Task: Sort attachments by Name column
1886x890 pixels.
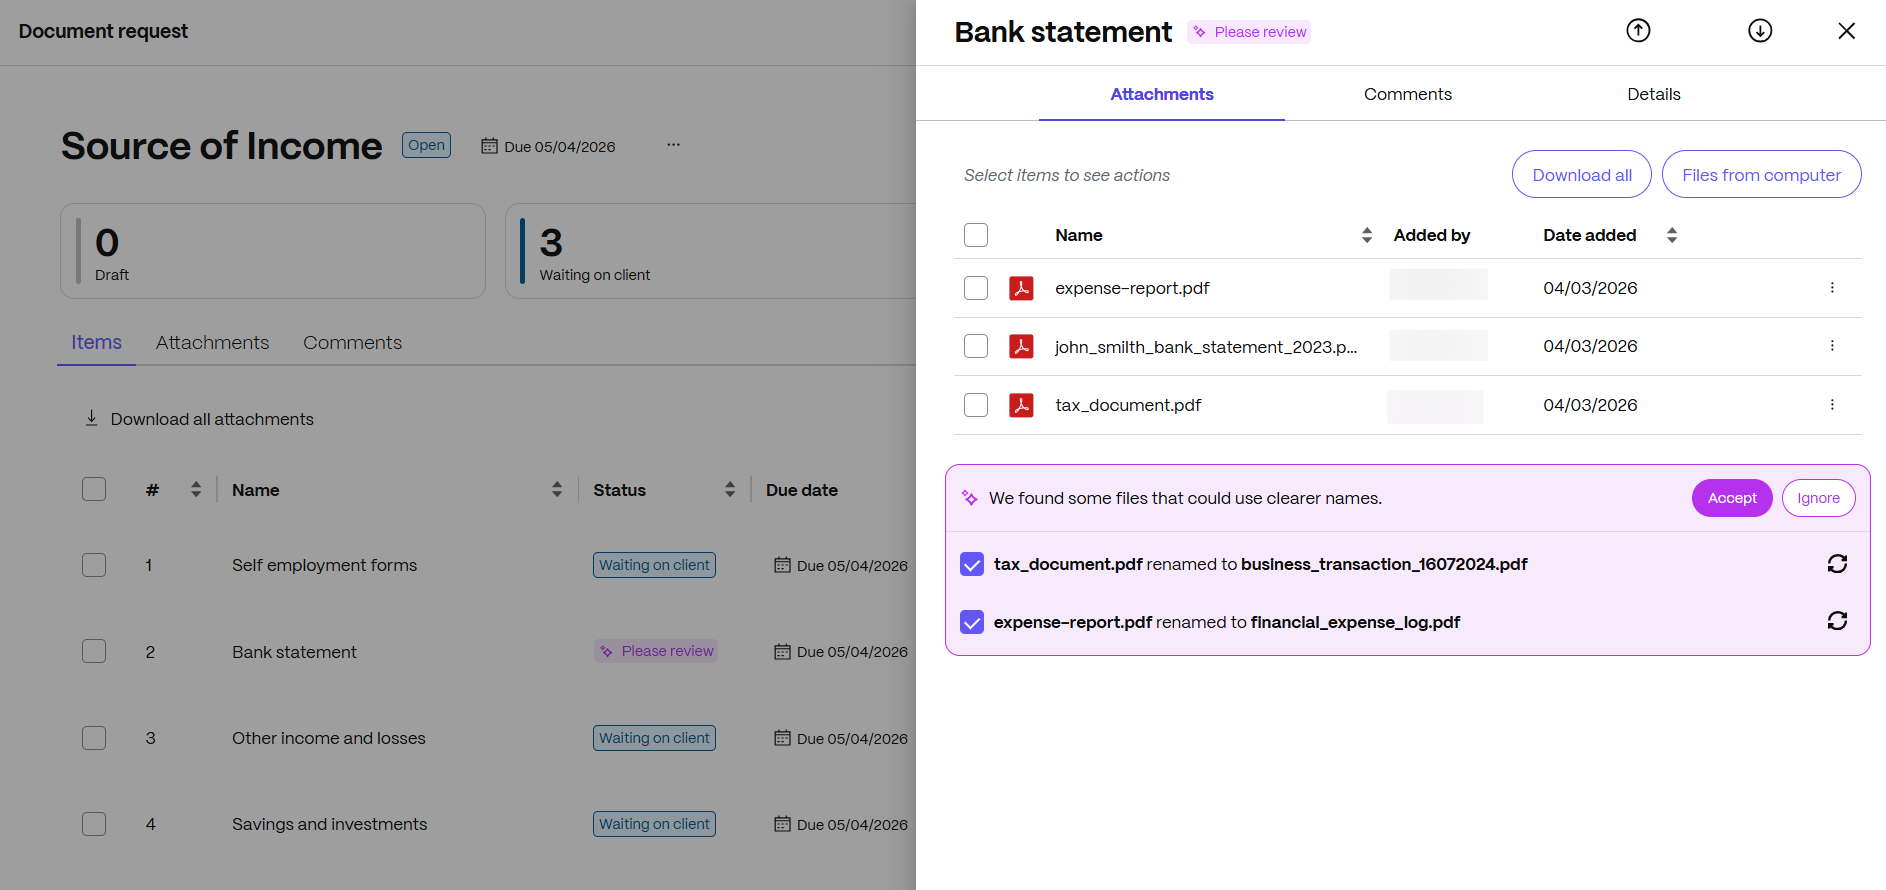Action: tap(1366, 235)
